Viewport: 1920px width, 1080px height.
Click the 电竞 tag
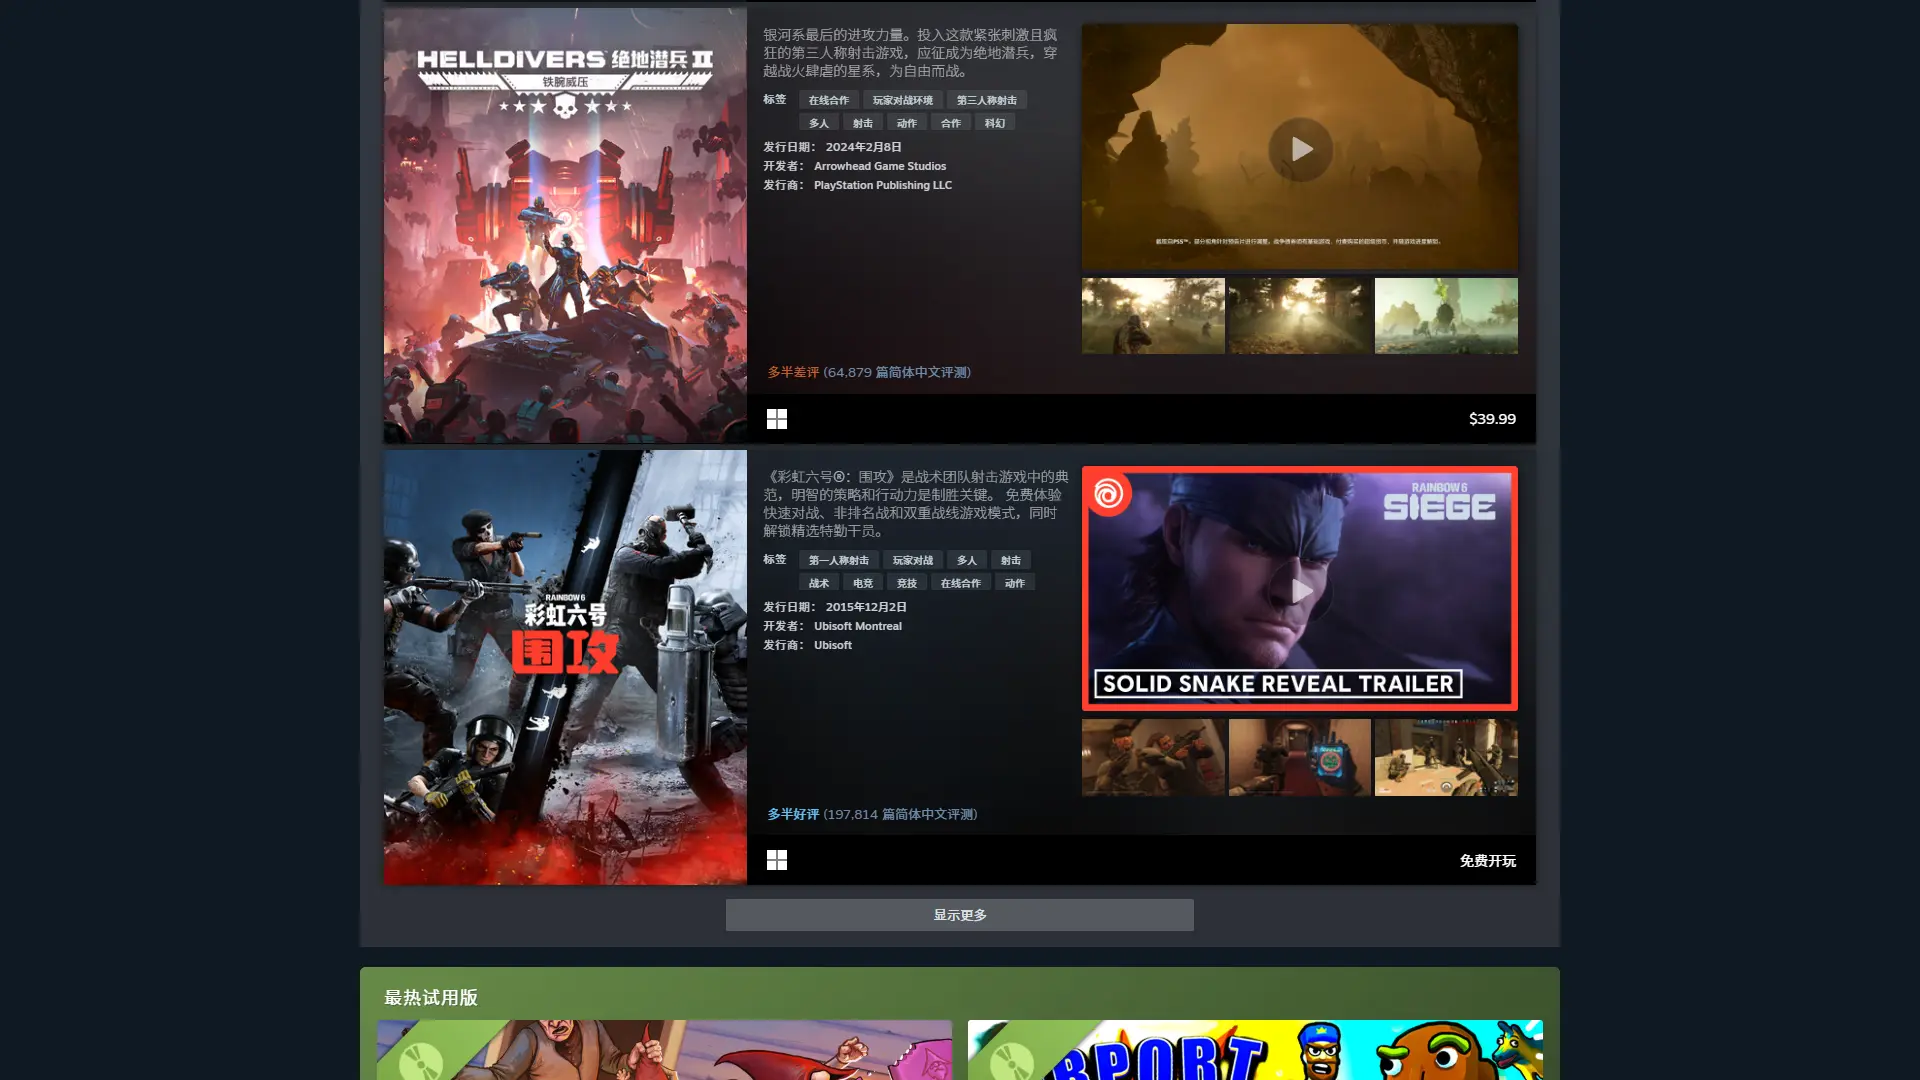coord(862,583)
